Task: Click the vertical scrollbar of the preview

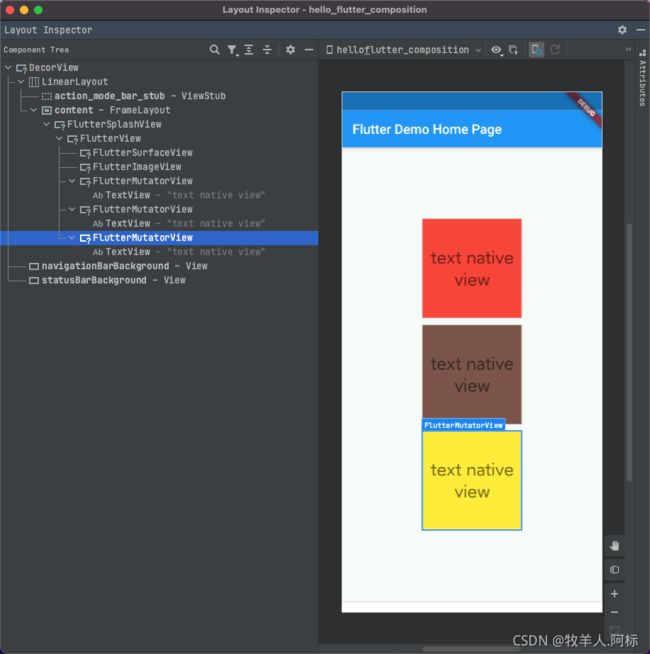Action: pyautogui.click(x=629, y=352)
